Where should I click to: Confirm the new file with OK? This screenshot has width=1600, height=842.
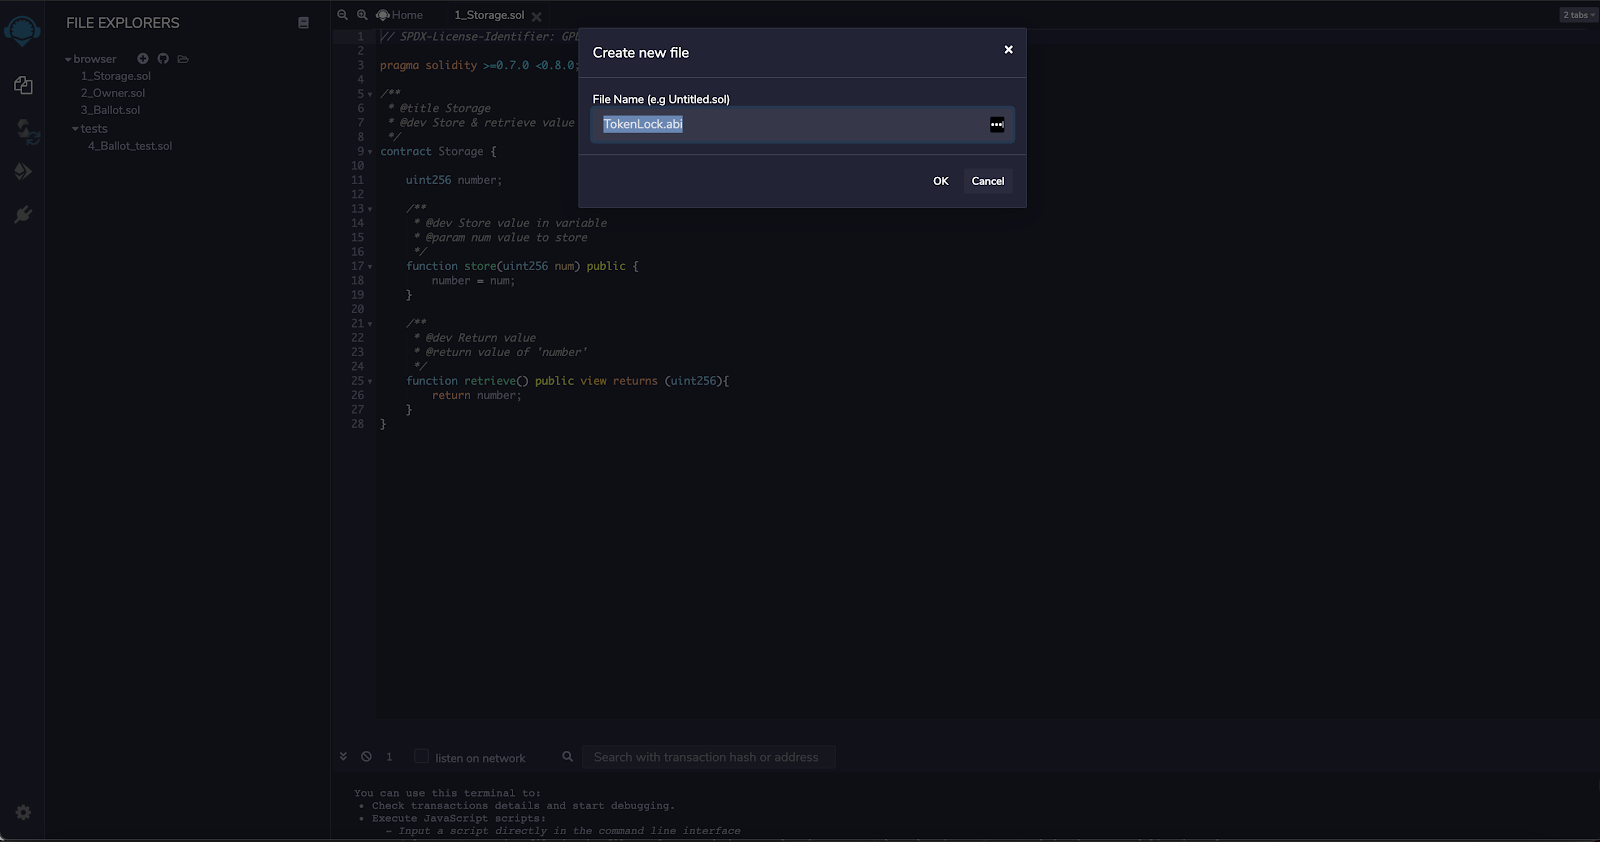(941, 181)
